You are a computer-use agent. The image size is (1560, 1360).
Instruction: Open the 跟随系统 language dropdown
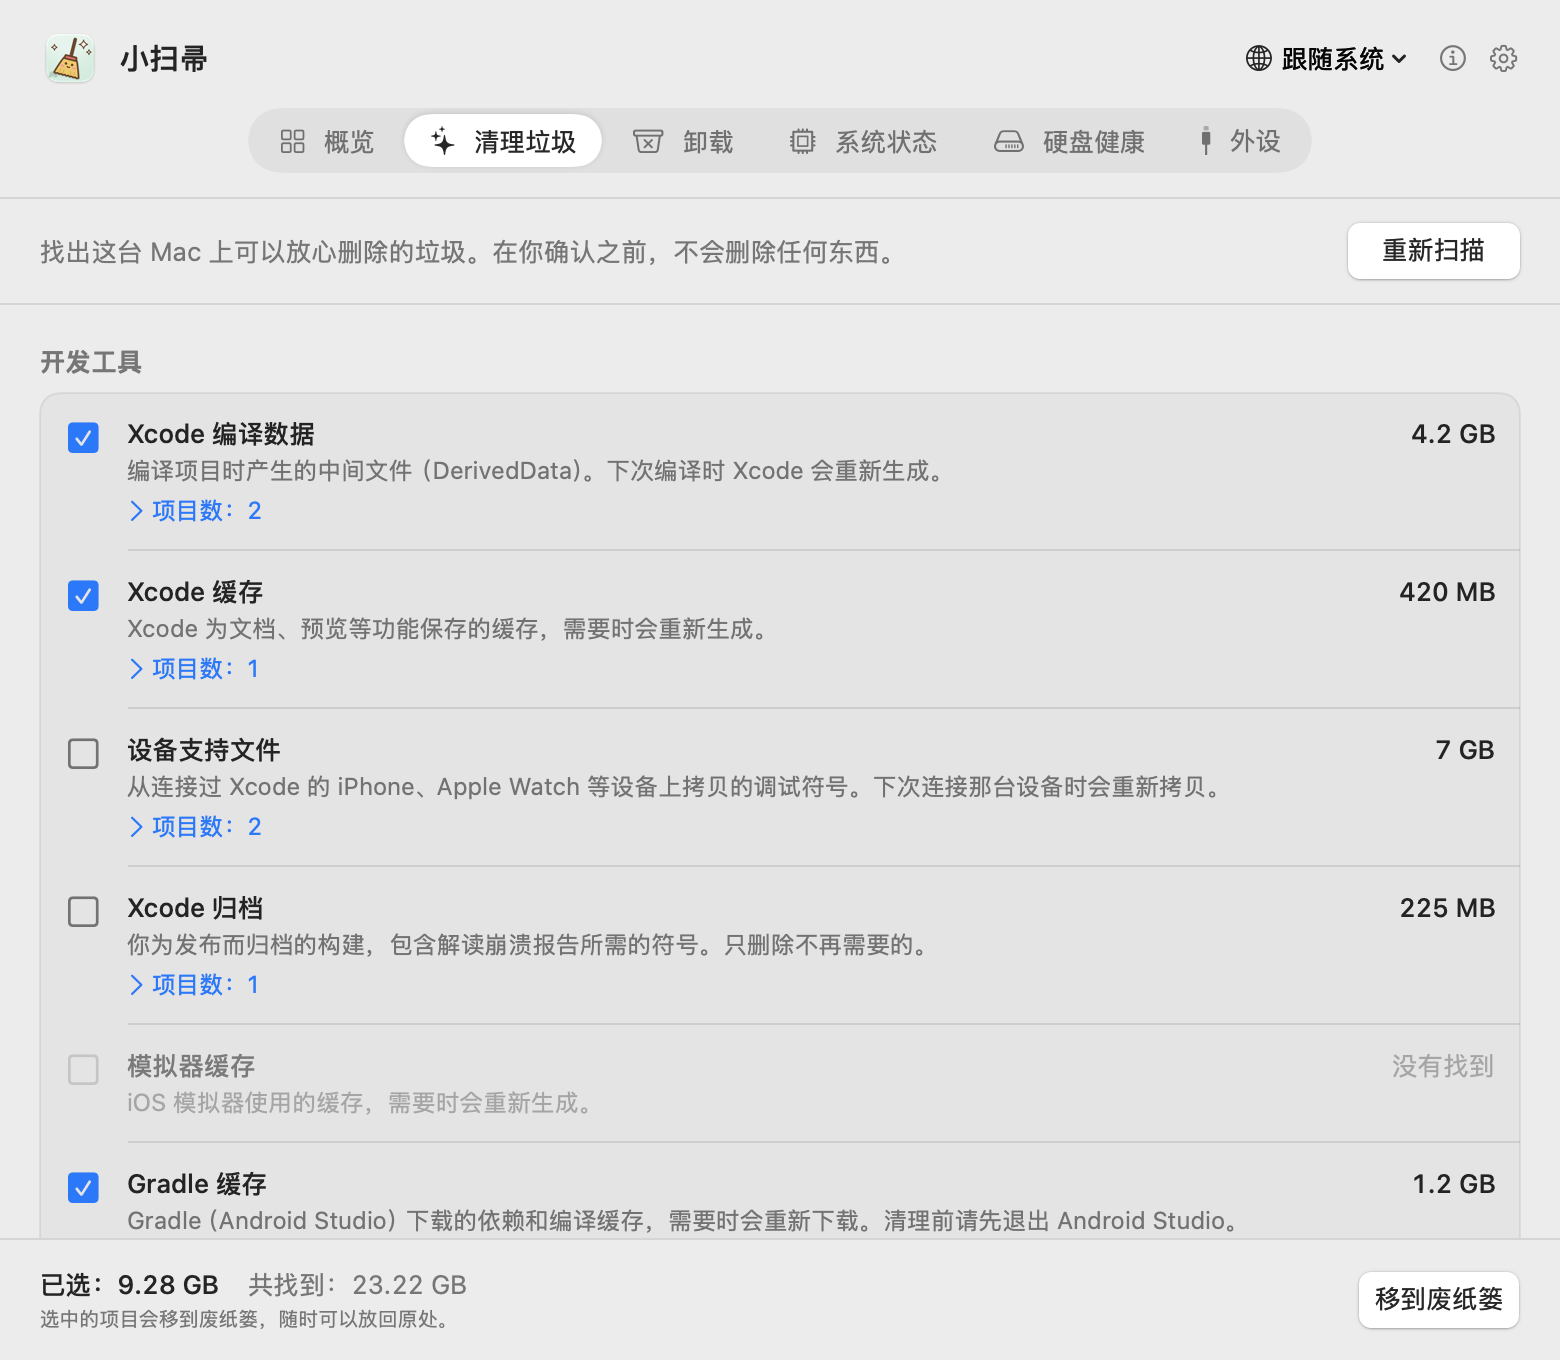point(1326,59)
